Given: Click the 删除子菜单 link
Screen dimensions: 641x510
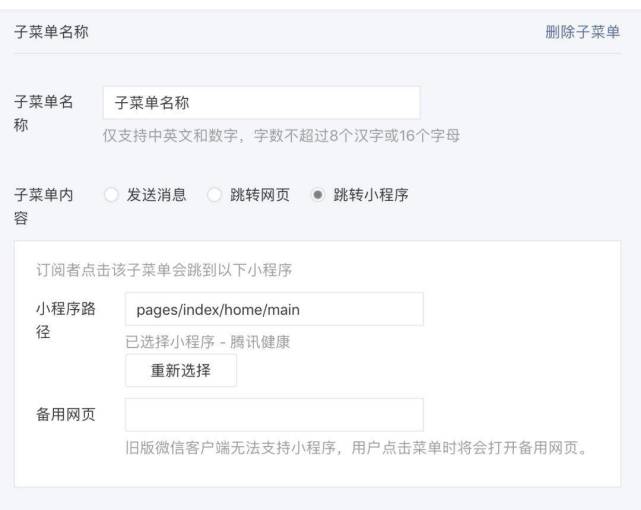Looking at the screenshot, I should (x=583, y=32).
